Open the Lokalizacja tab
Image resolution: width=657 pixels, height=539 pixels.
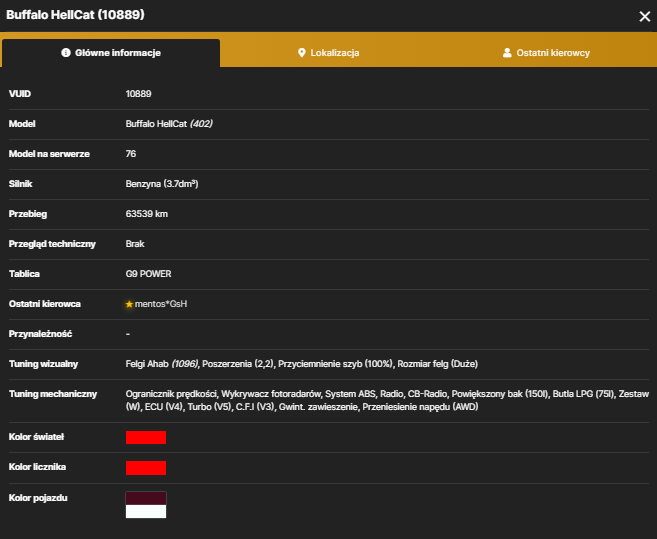(x=328, y=53)
